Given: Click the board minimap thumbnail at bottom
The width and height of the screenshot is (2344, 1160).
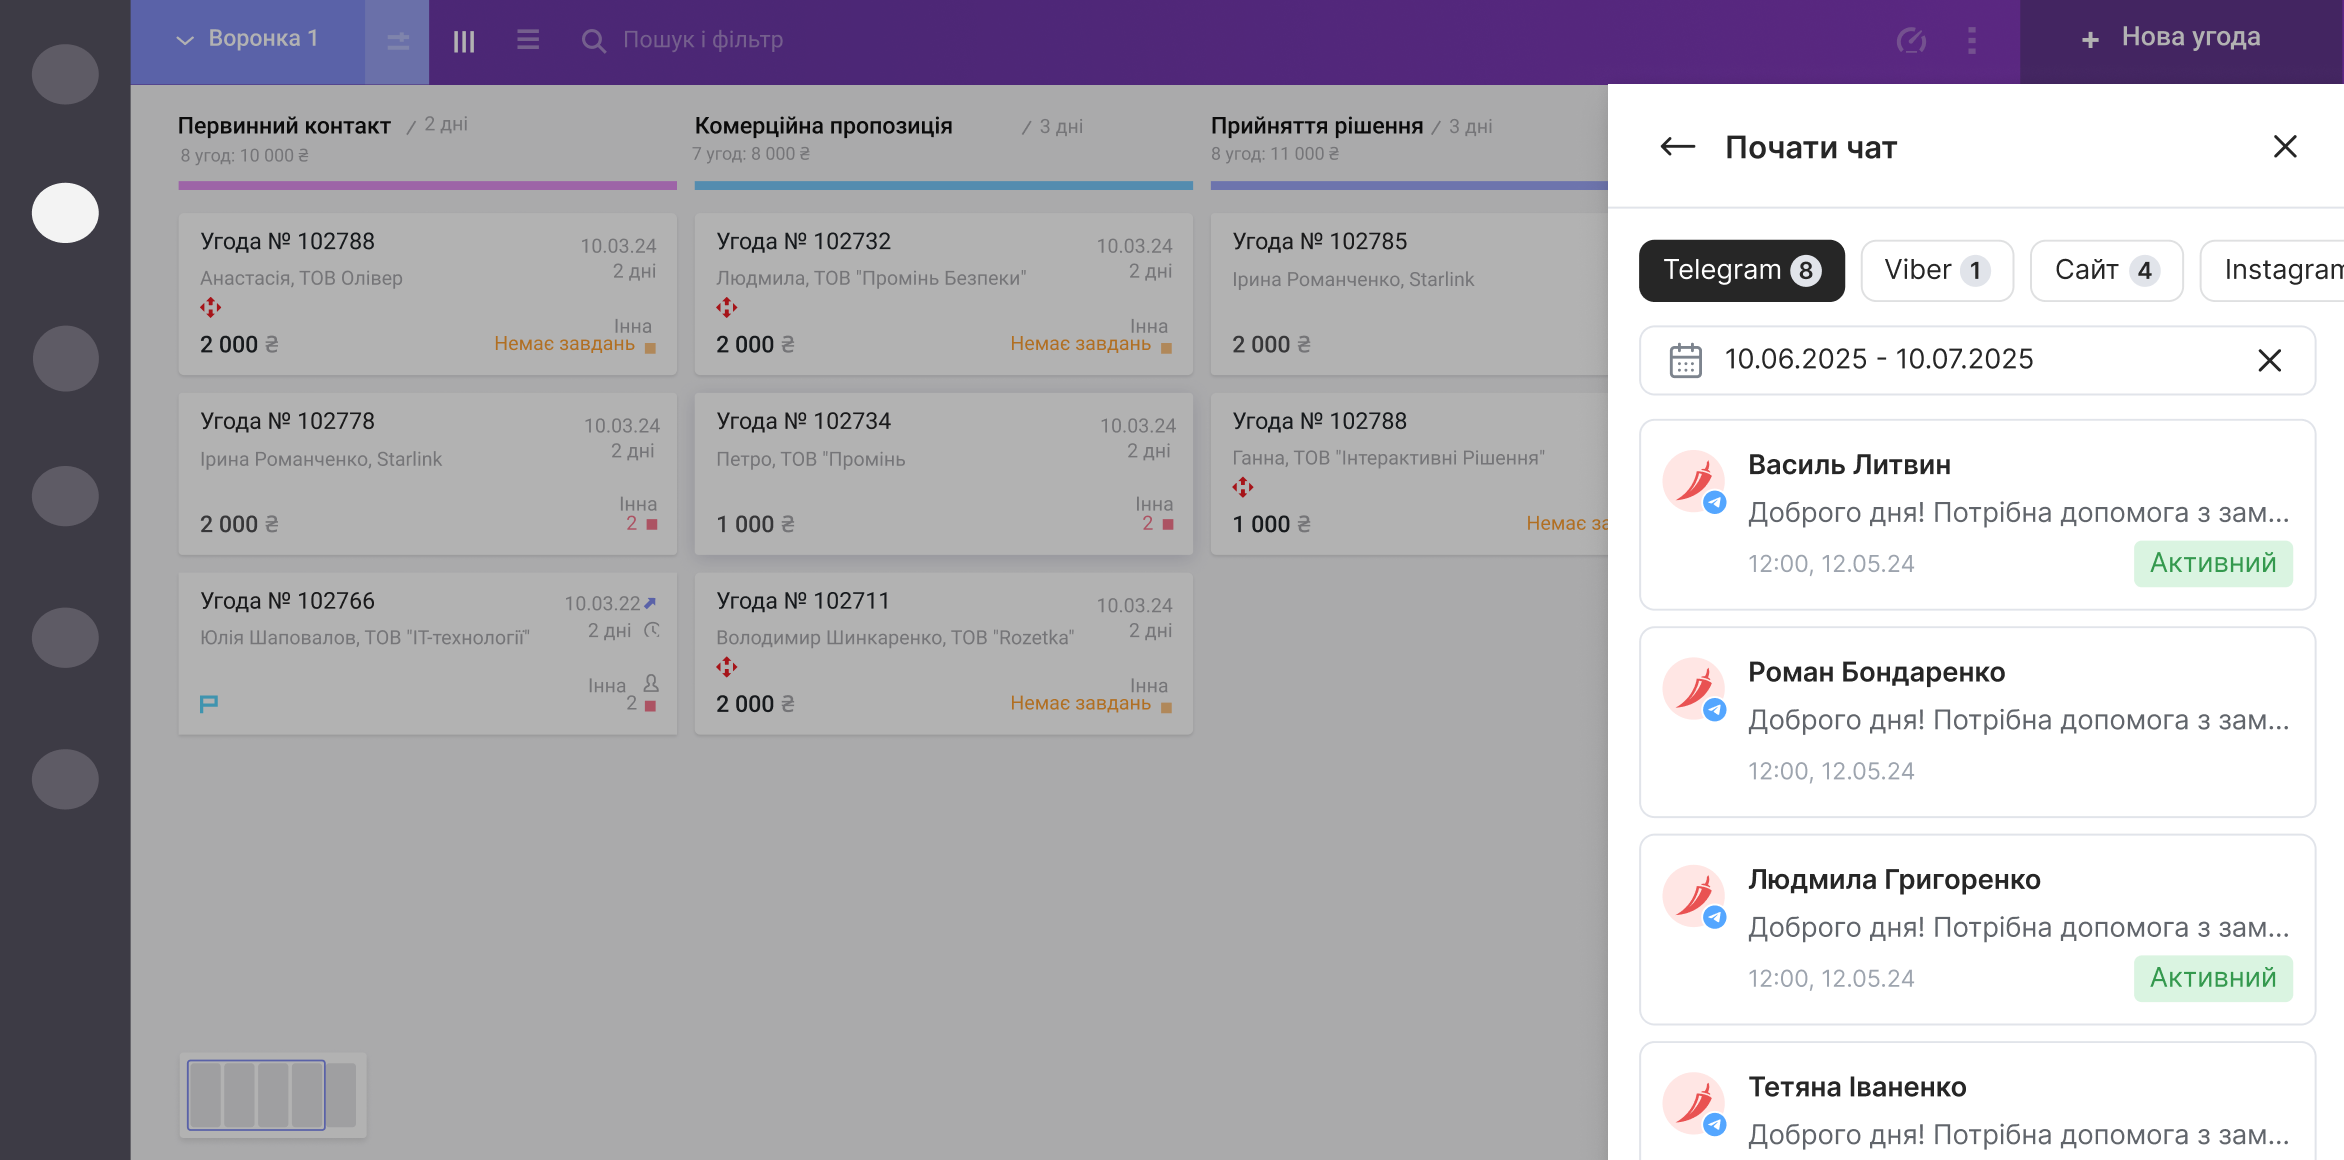Looking at the screenshot, I should point(272,1095).
